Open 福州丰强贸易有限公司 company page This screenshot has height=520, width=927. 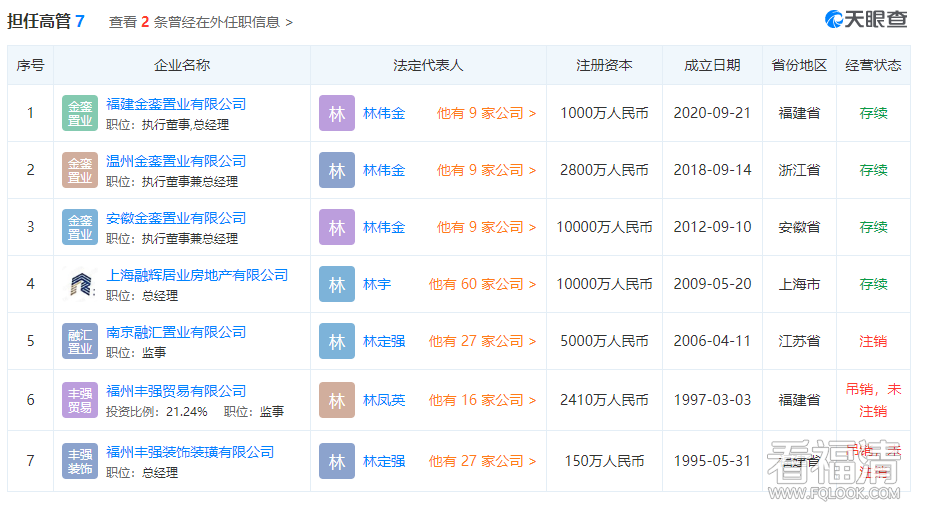[176, 391]
